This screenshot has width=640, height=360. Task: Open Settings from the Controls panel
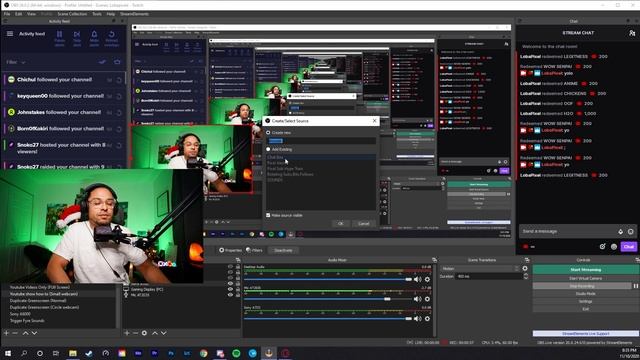coord(586,302)
